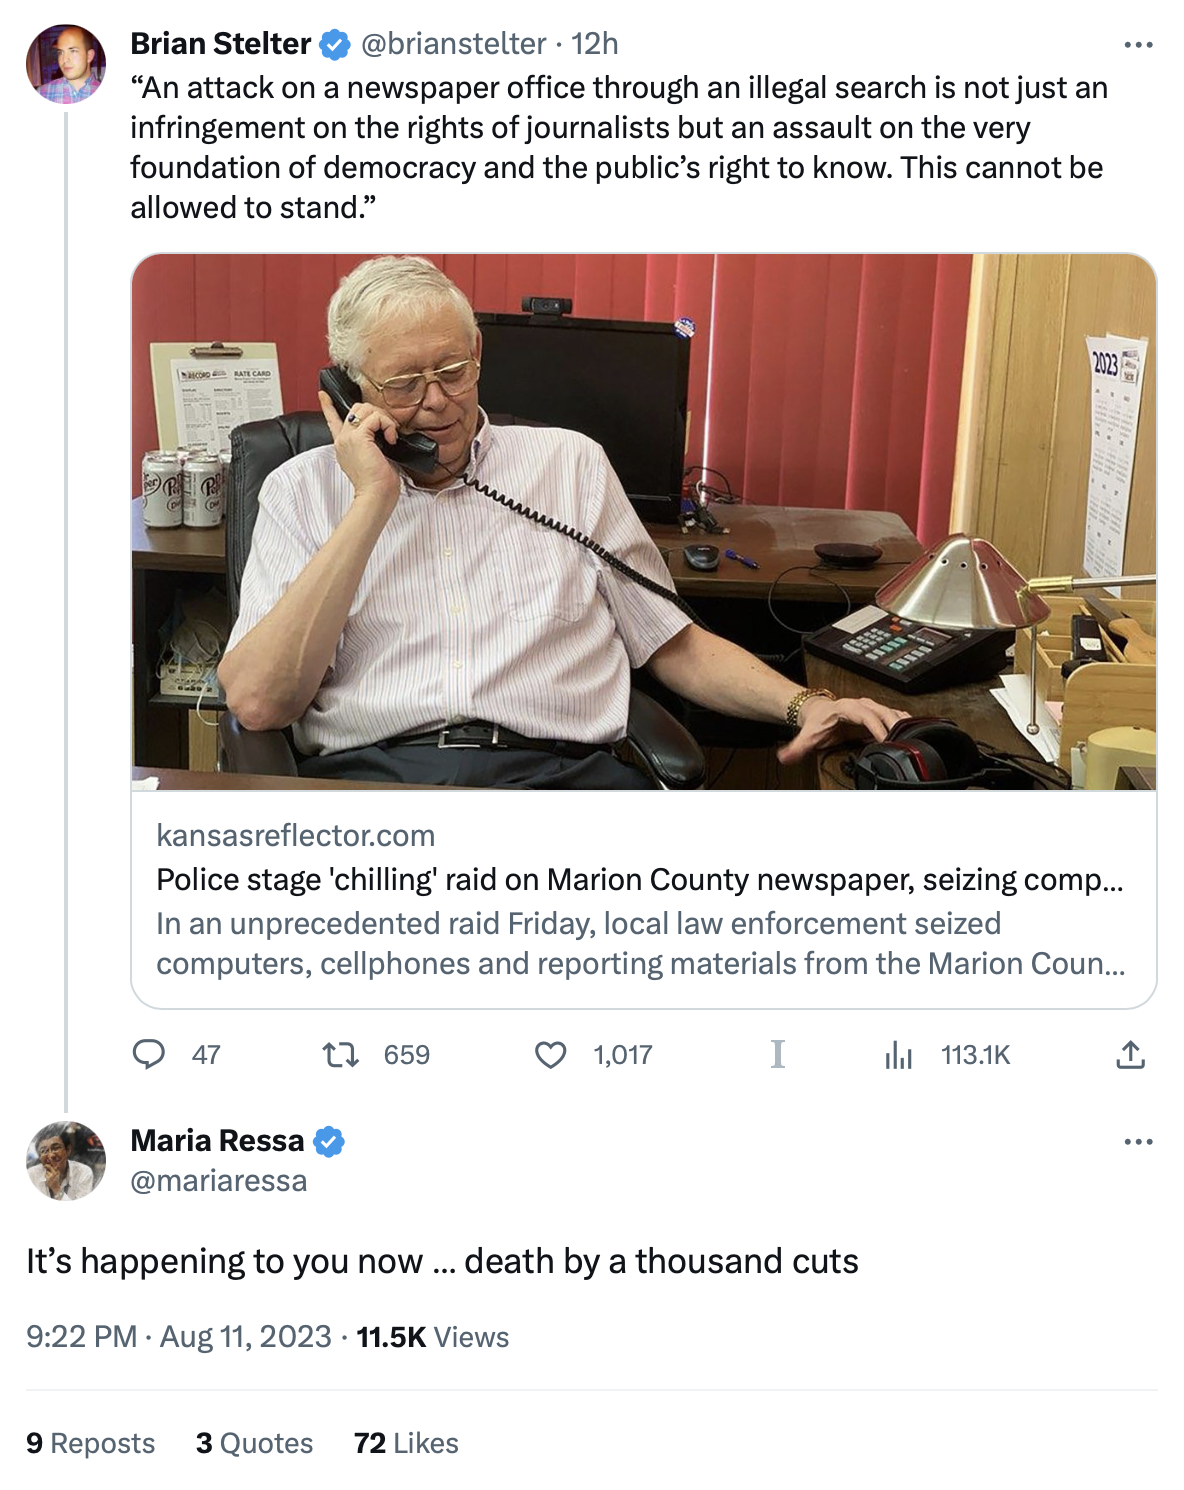Open more options on Maria Ressa's tweet
This screenshot has width=1184, height=1490.
pos(1138,1142)
